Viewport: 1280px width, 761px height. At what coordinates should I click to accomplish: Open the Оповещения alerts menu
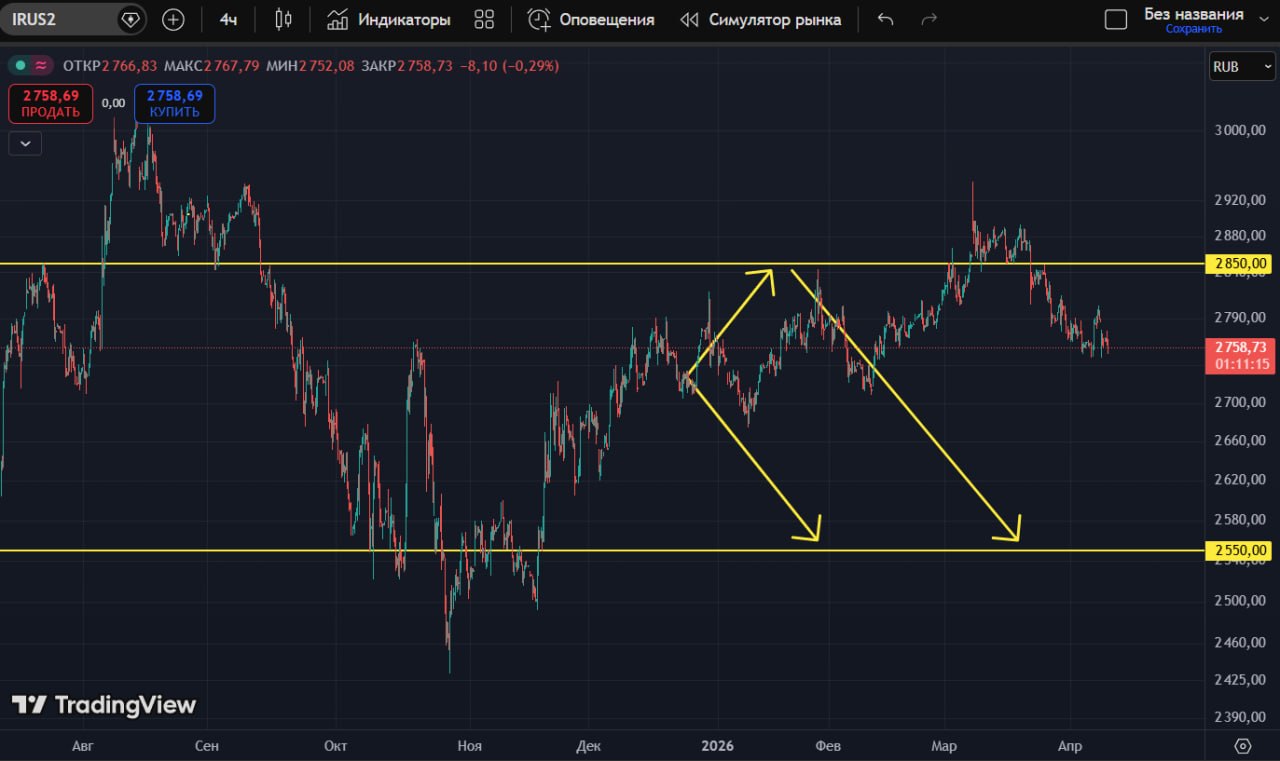pos(591,19)
